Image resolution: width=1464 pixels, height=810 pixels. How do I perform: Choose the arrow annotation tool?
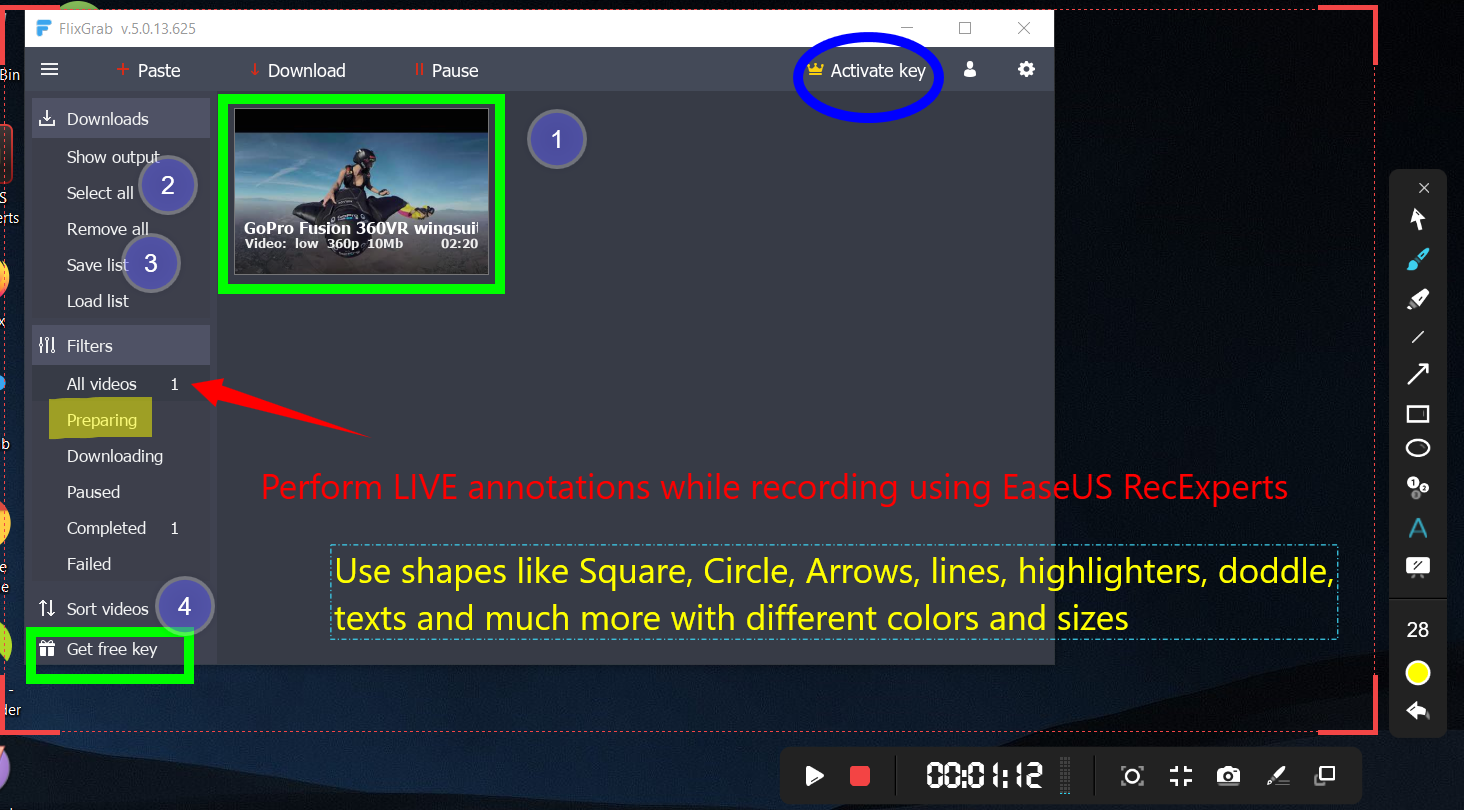coord(1417,374)
